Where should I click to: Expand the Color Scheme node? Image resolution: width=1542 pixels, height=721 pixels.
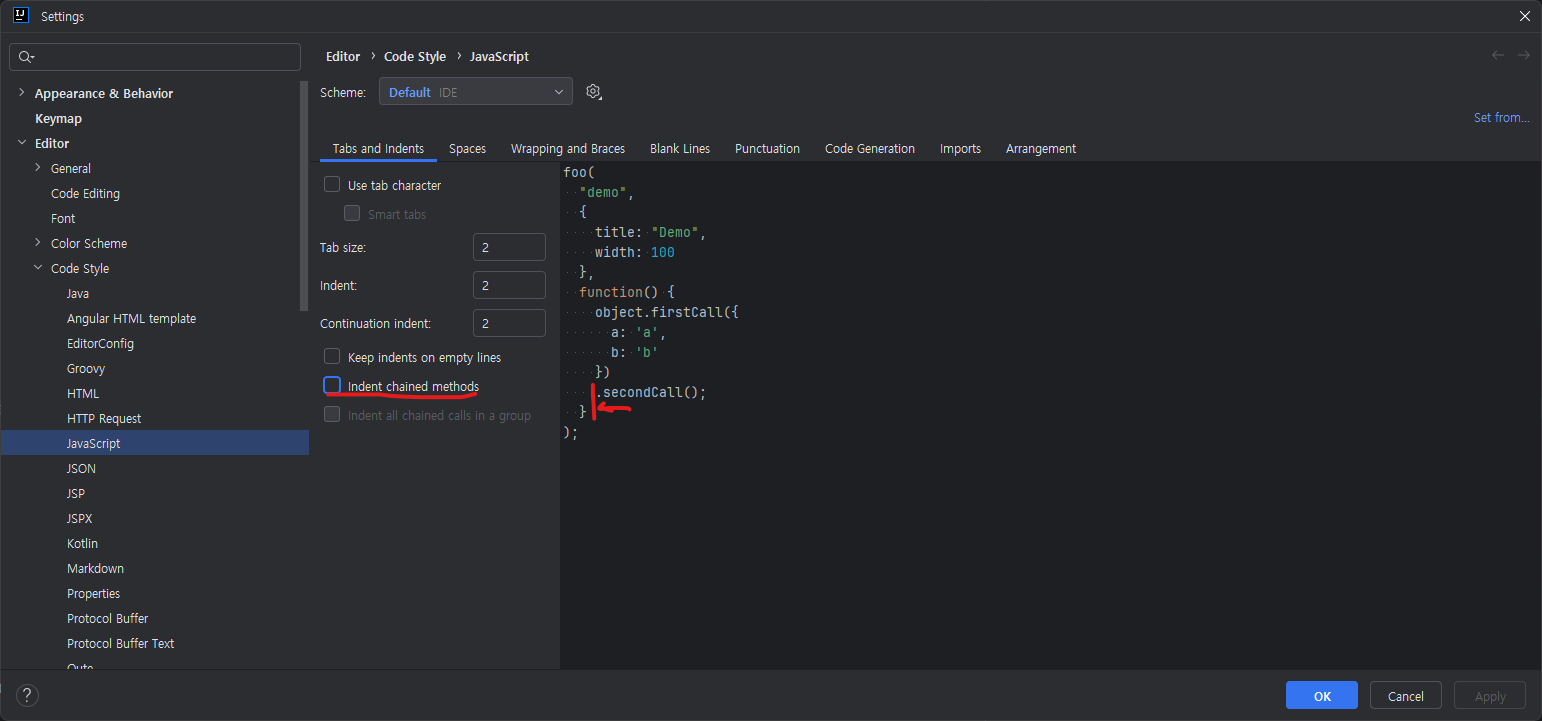pyautogui.click(x=38, y=243)
